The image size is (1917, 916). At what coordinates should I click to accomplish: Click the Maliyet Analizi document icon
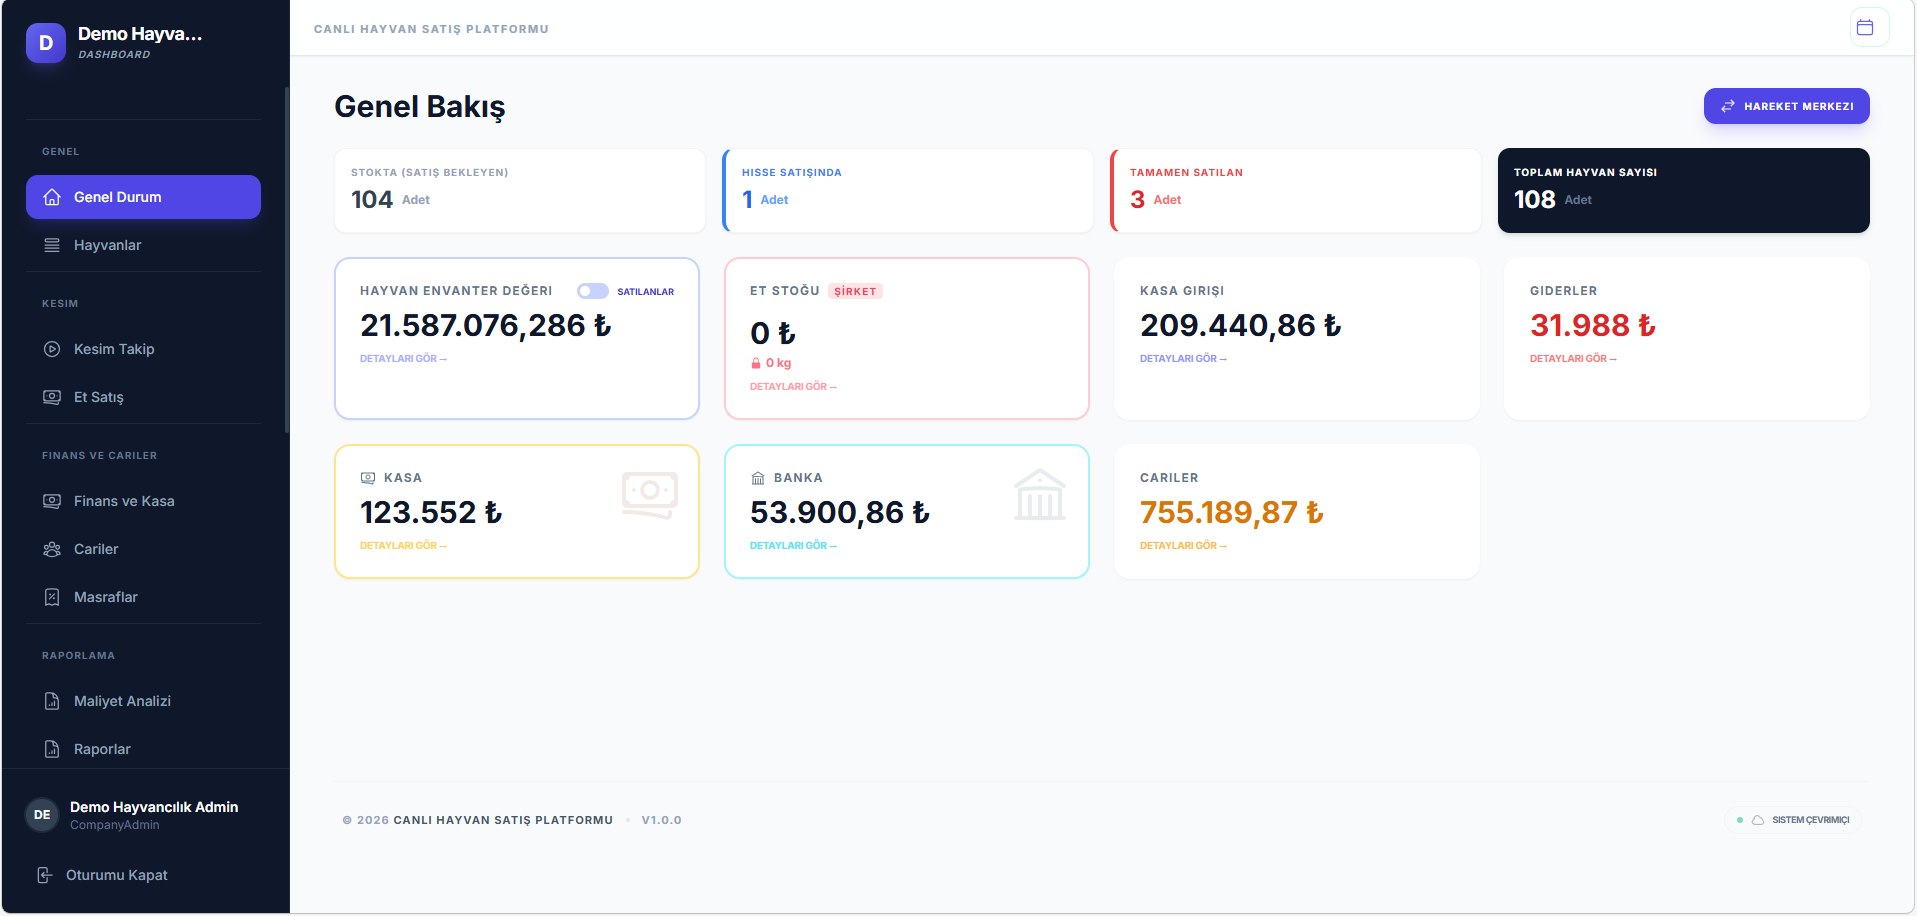52,701
